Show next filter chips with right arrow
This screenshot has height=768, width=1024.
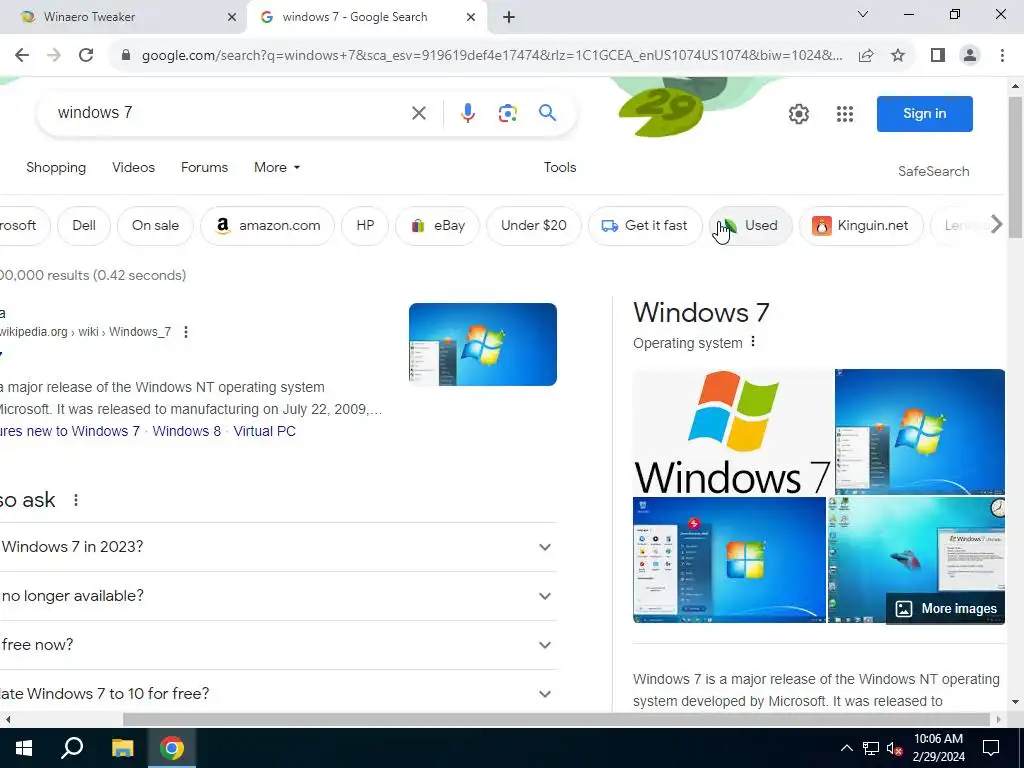tap(996, 225)
